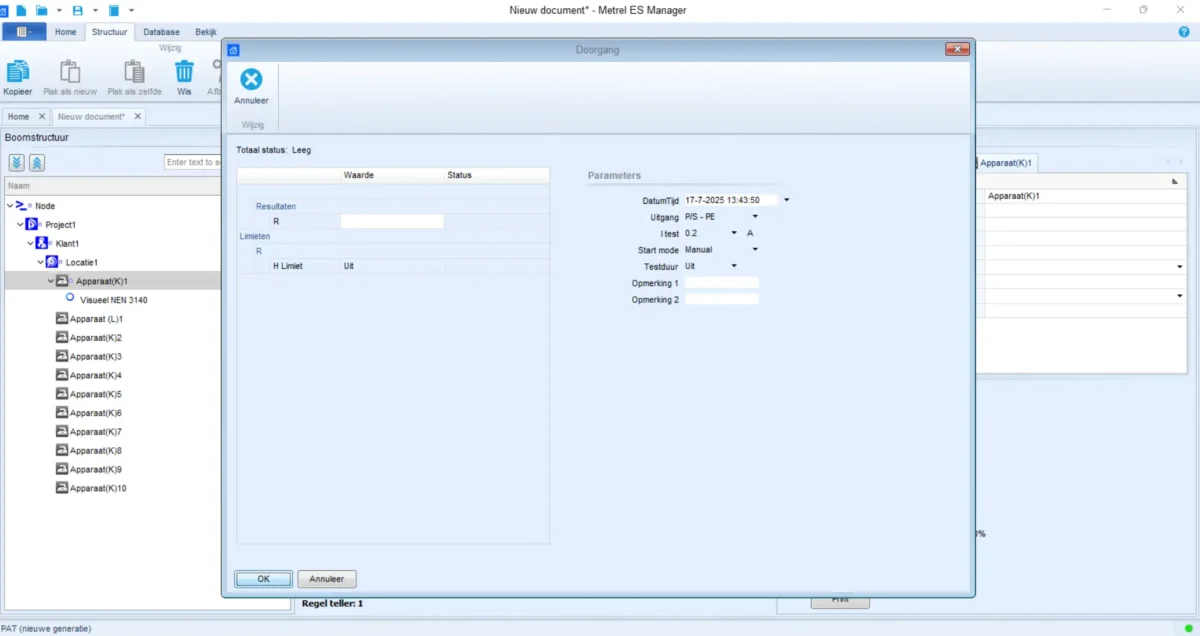Click the blue help question mark icon

pos(1184,32)
